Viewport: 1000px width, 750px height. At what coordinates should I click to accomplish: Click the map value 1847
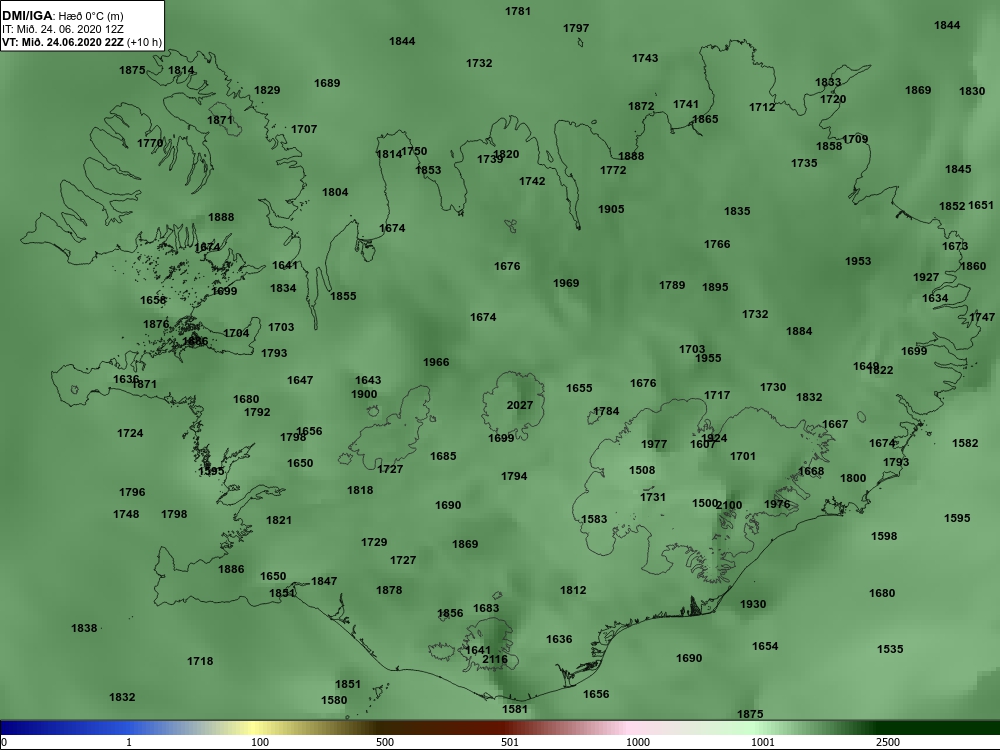click(324, 581)
